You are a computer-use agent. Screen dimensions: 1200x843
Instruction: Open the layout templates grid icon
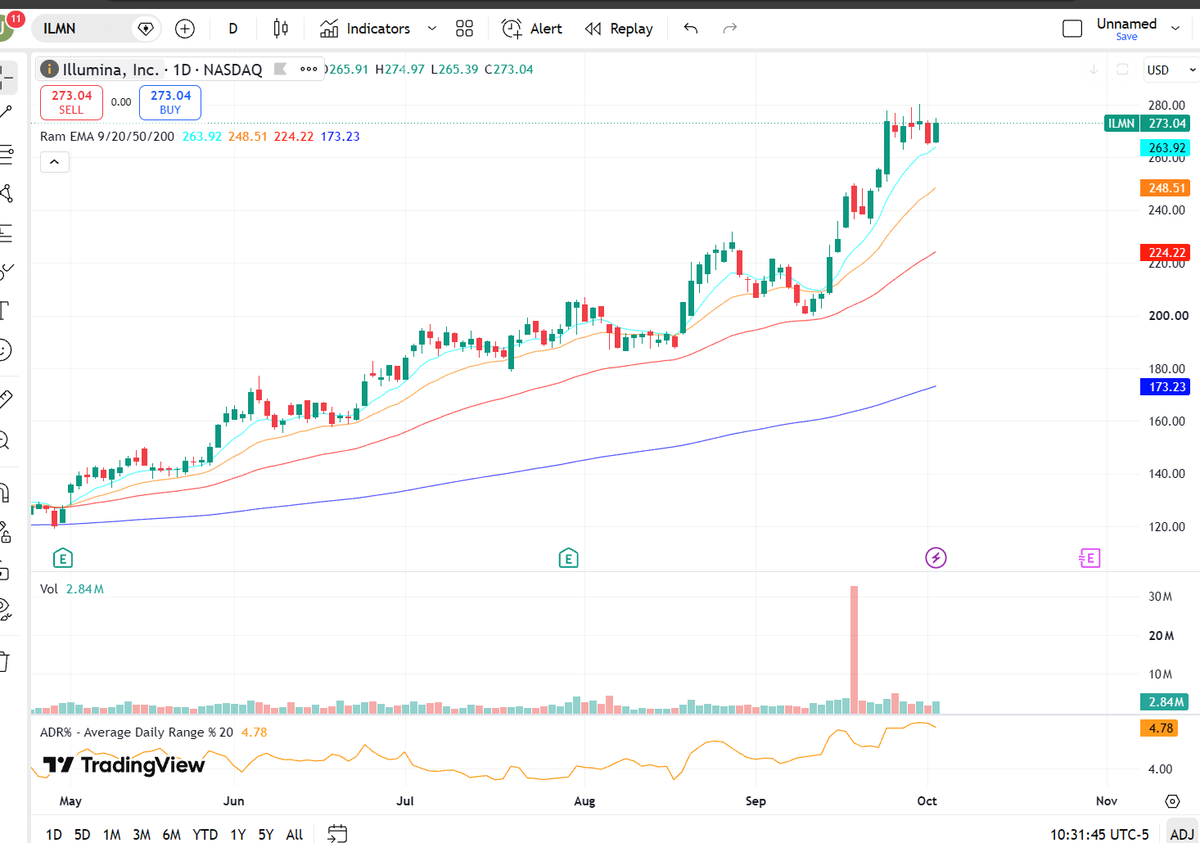pyautogui.click(x=464, y=29)
